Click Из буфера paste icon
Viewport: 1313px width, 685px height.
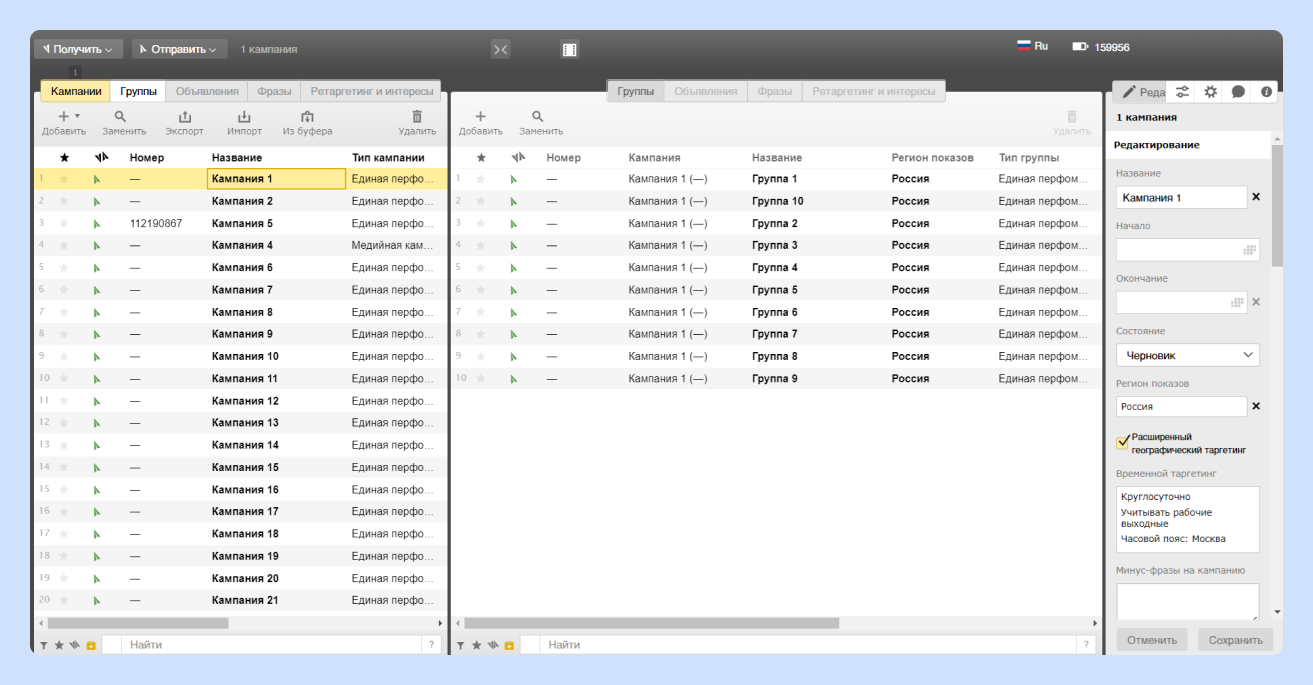[x=307, y=117]
